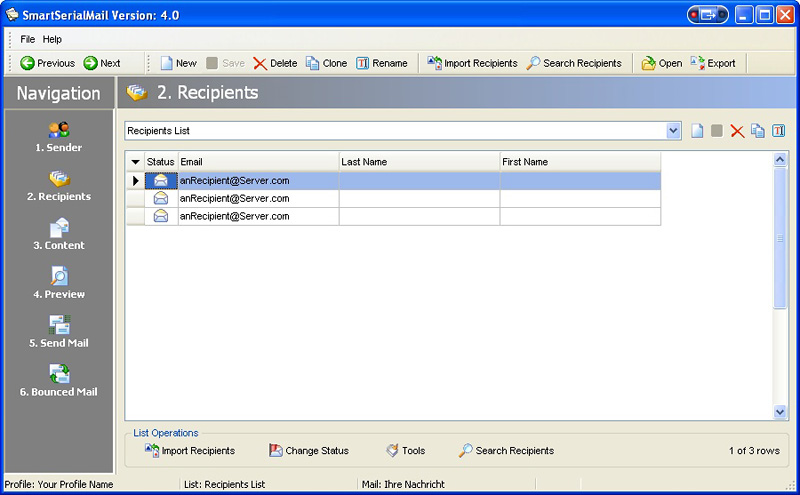Click the title bar record/switch icon
The width and height of the screenshot is (800, 495).
tap(708, 15)
